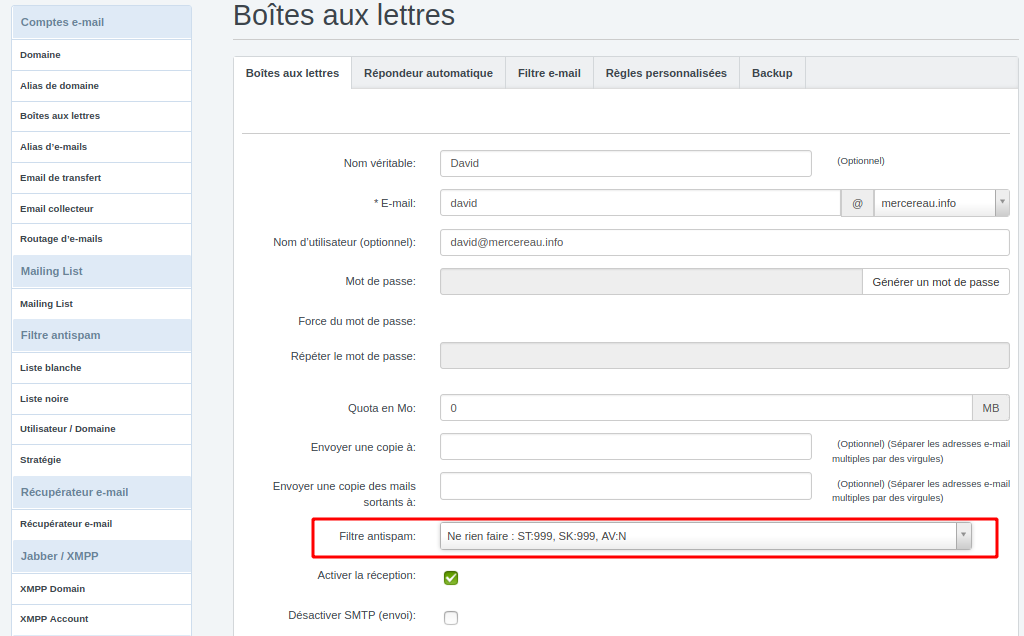Open the XMPP Domain section
Viewport: 1024px width, 636px height.
pos(52,589)
